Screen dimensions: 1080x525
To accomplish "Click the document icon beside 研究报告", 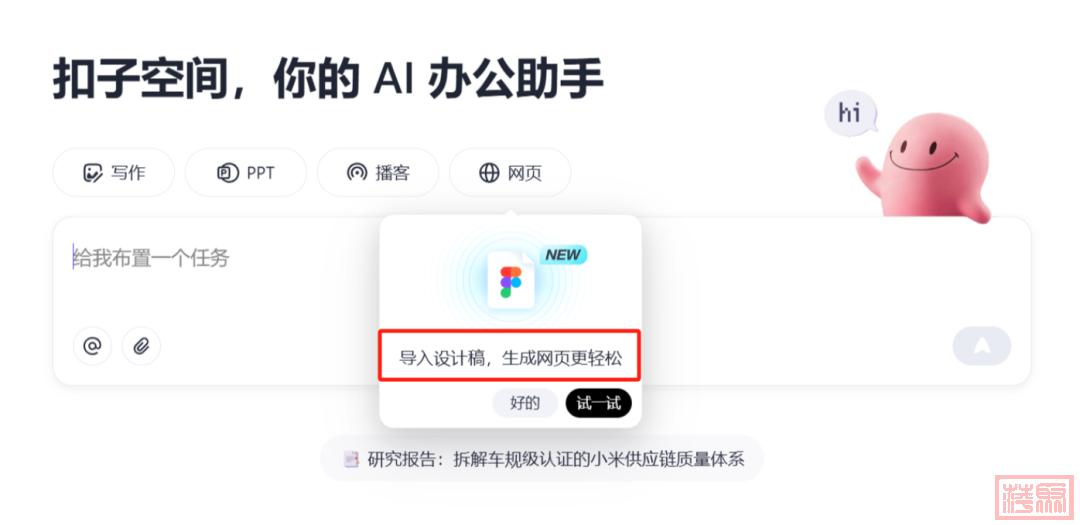I will point(351,459).
